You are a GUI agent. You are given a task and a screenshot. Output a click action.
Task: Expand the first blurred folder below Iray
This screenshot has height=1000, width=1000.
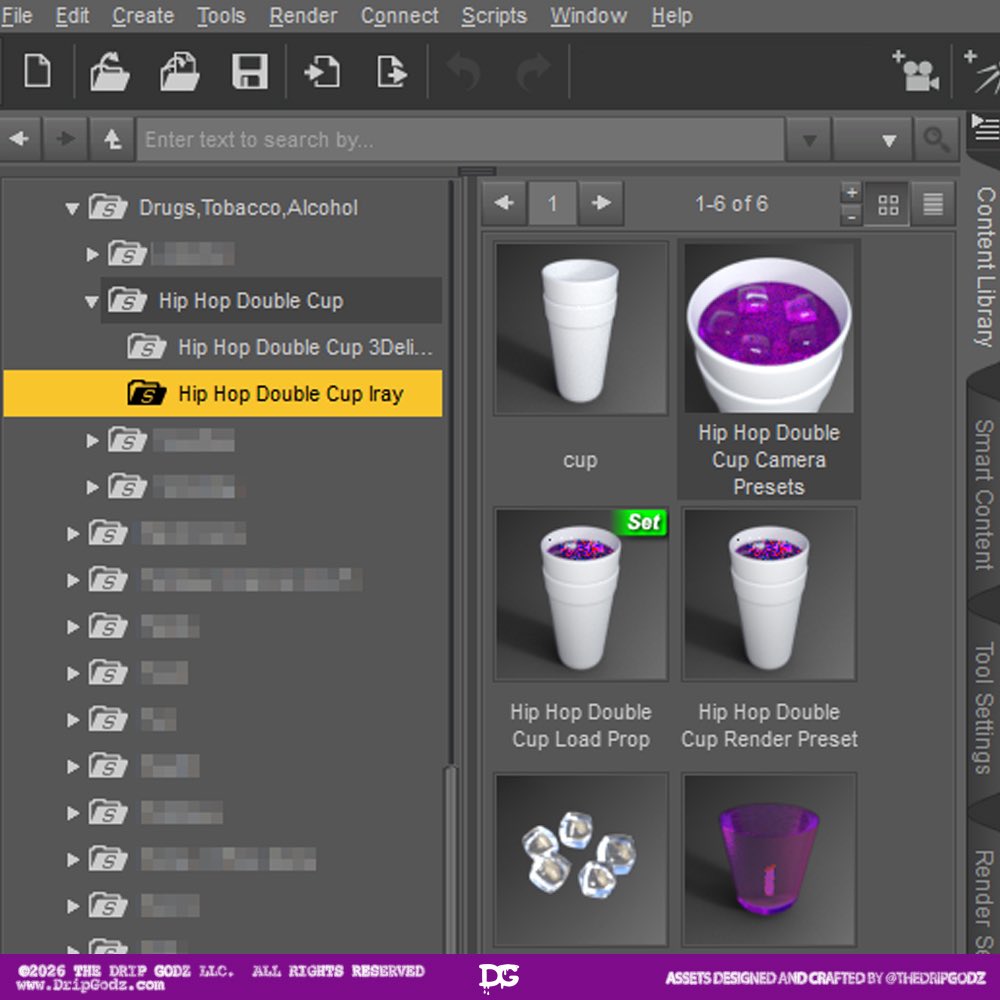point(92,441)
